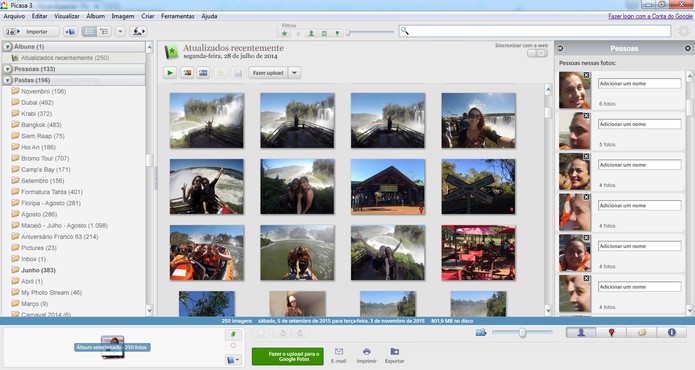The width and height of the screenshot is (695, 370).
Task: Create a movie presentation from the album
Action: (x=203, y=73)
